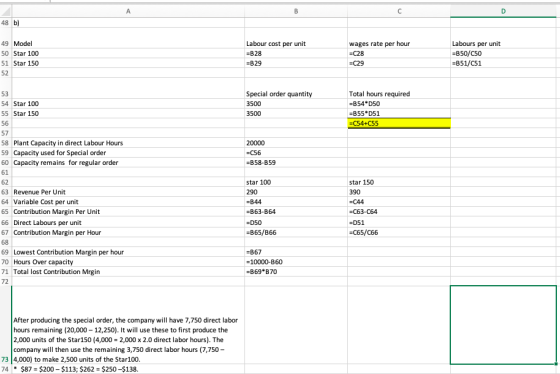Select the column B header
This screenshot has height=374, width=560.
[296, 11]
